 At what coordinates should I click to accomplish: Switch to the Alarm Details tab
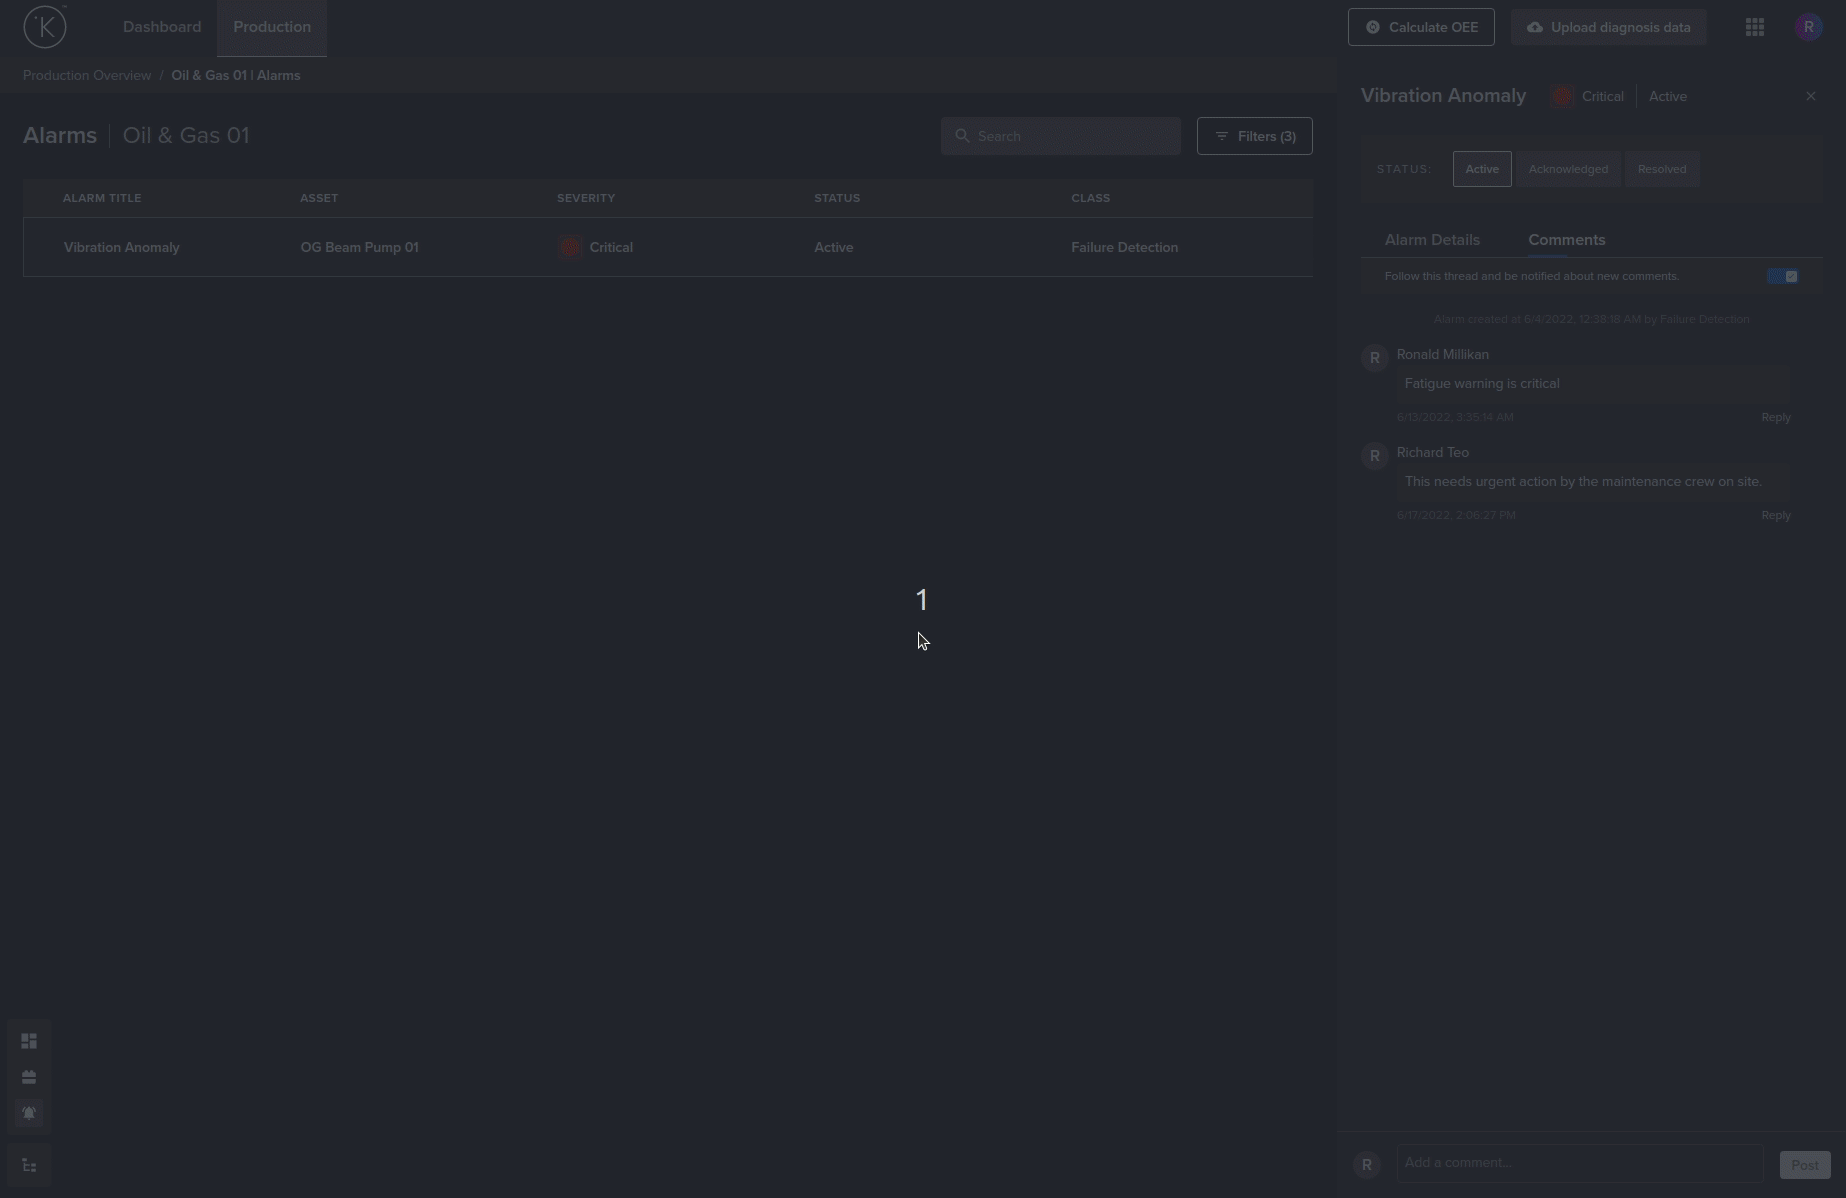1431,240
